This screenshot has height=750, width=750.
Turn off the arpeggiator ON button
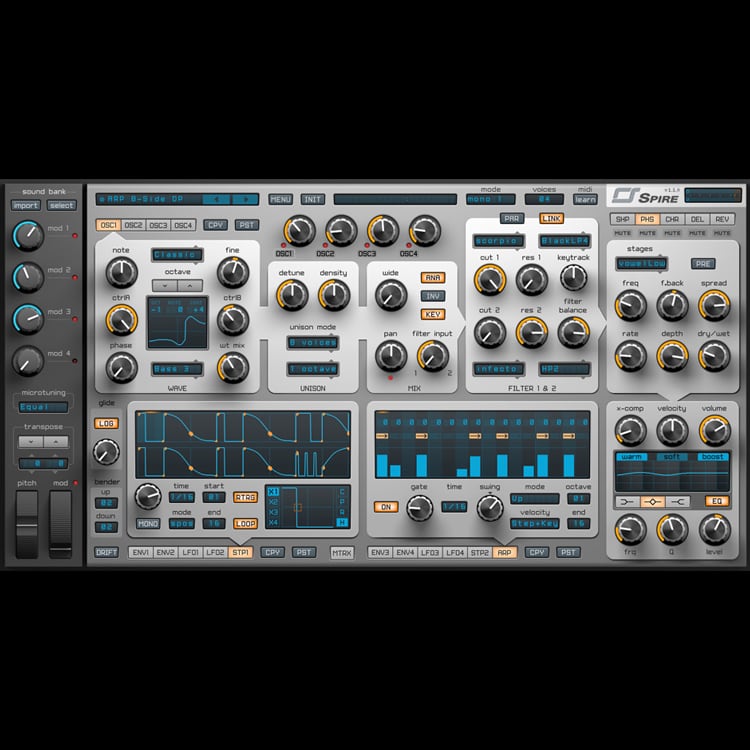pos(386,507)
